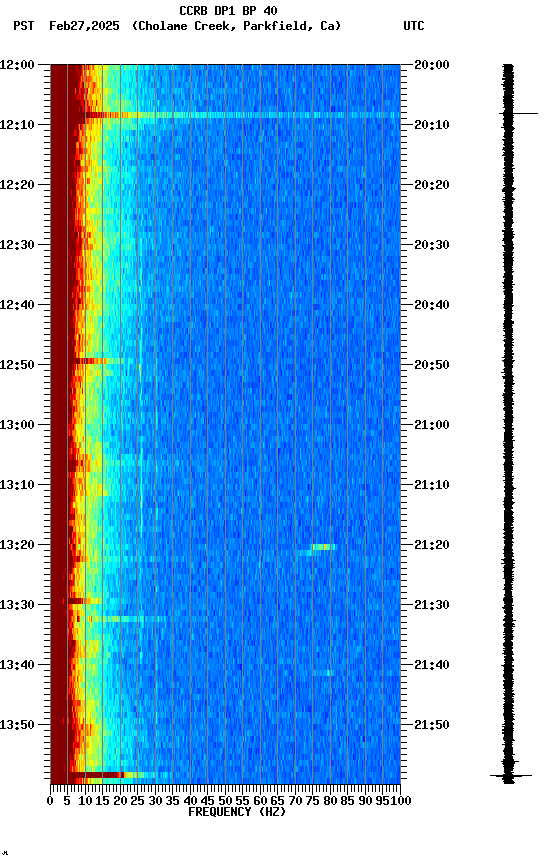Click the PST time label 13:00
Viewport: 552px width, 864px height.
(x=17, y=425)
